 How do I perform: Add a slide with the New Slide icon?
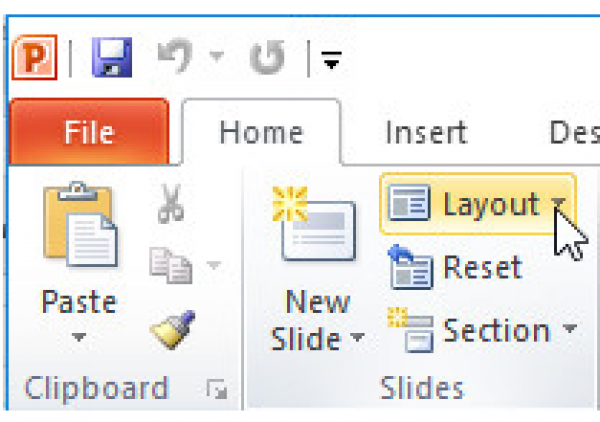(x=317, y=230)
